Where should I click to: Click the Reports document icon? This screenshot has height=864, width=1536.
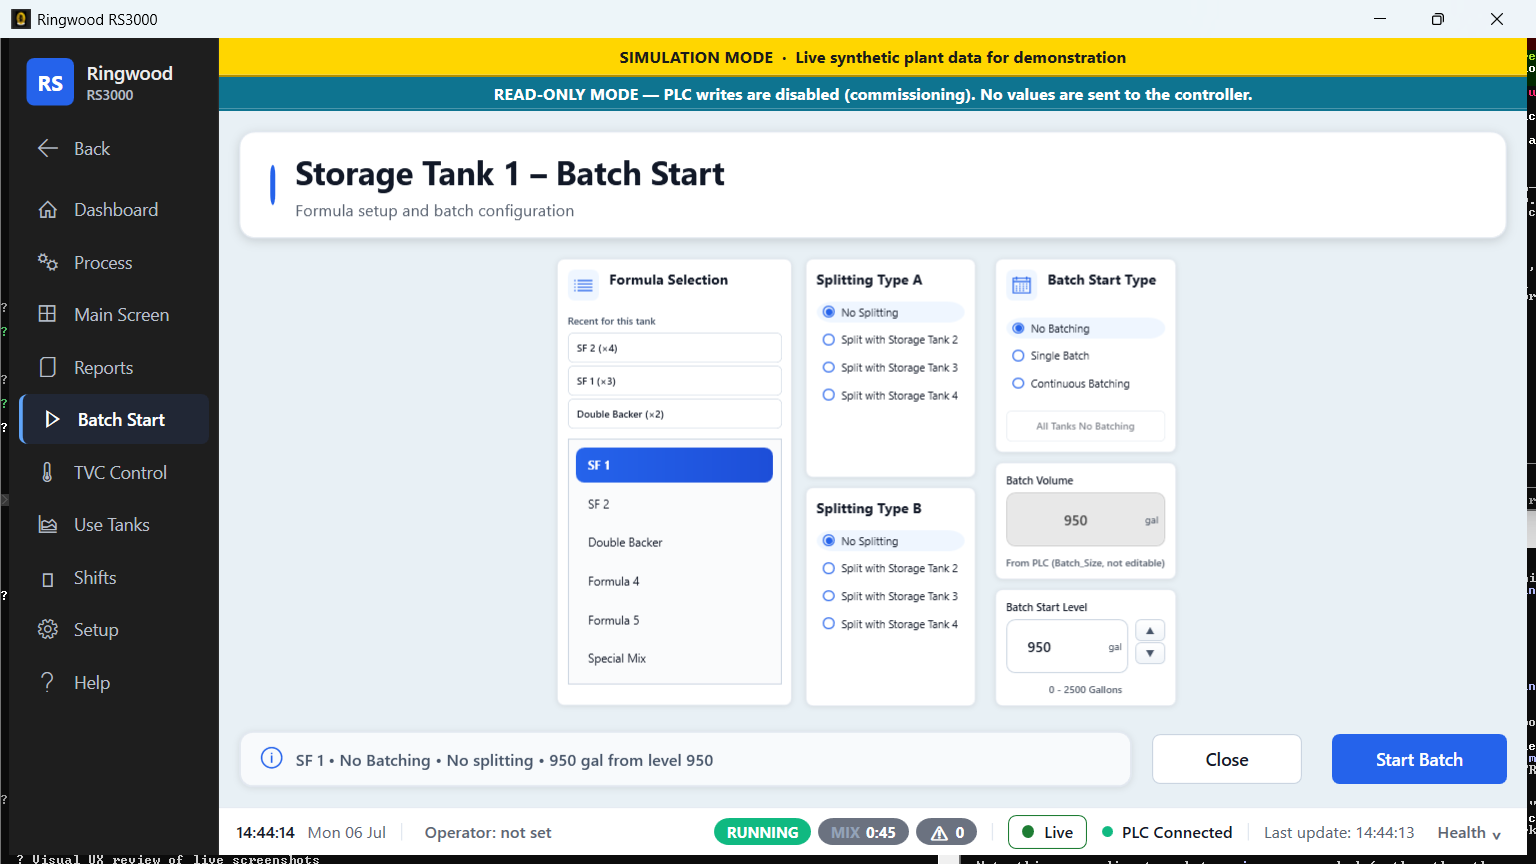click(x=47, y=367)
